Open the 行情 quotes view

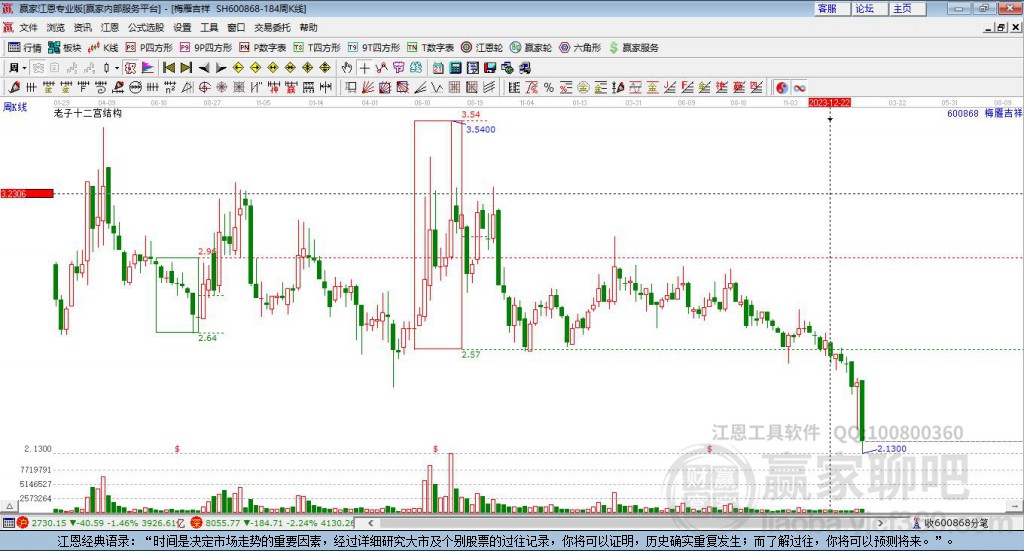tap(24, 48)
